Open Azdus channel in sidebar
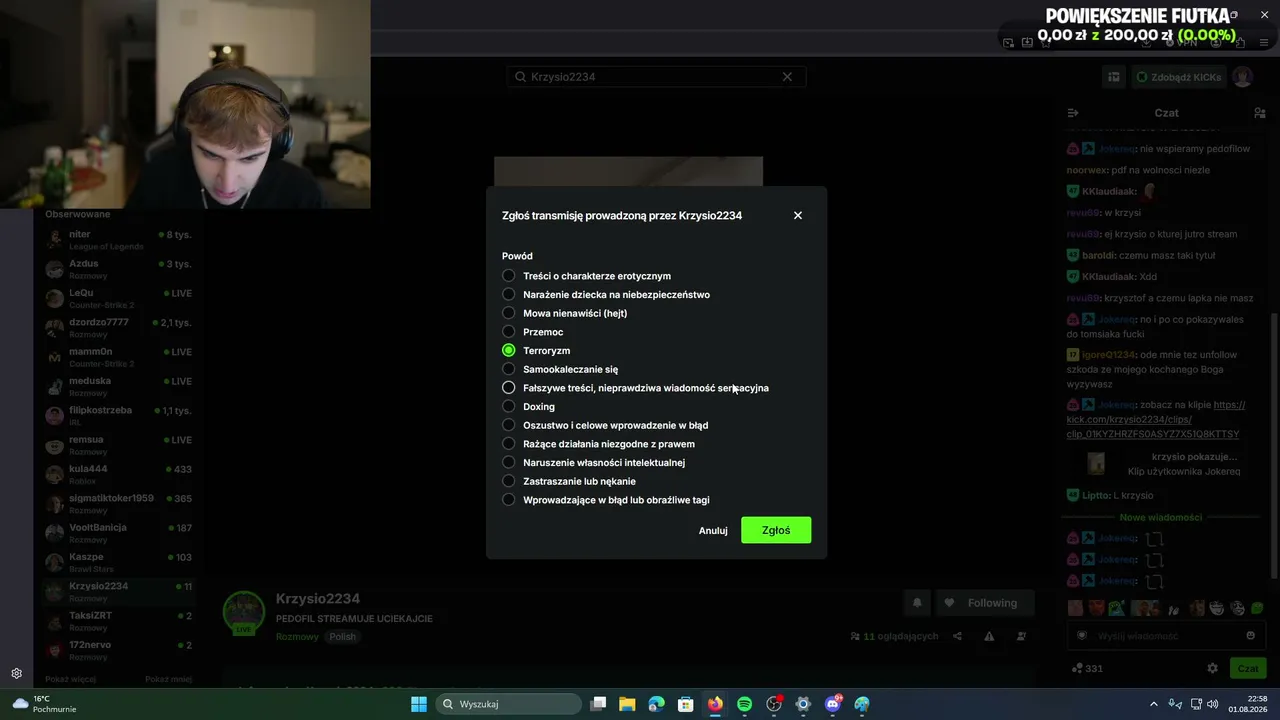 [120, 269]
